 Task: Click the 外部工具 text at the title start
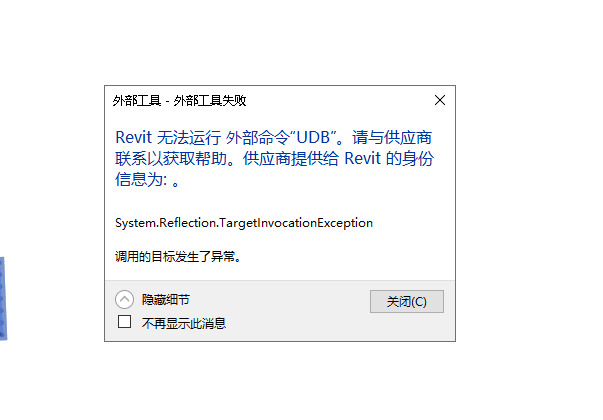point(137,101)
